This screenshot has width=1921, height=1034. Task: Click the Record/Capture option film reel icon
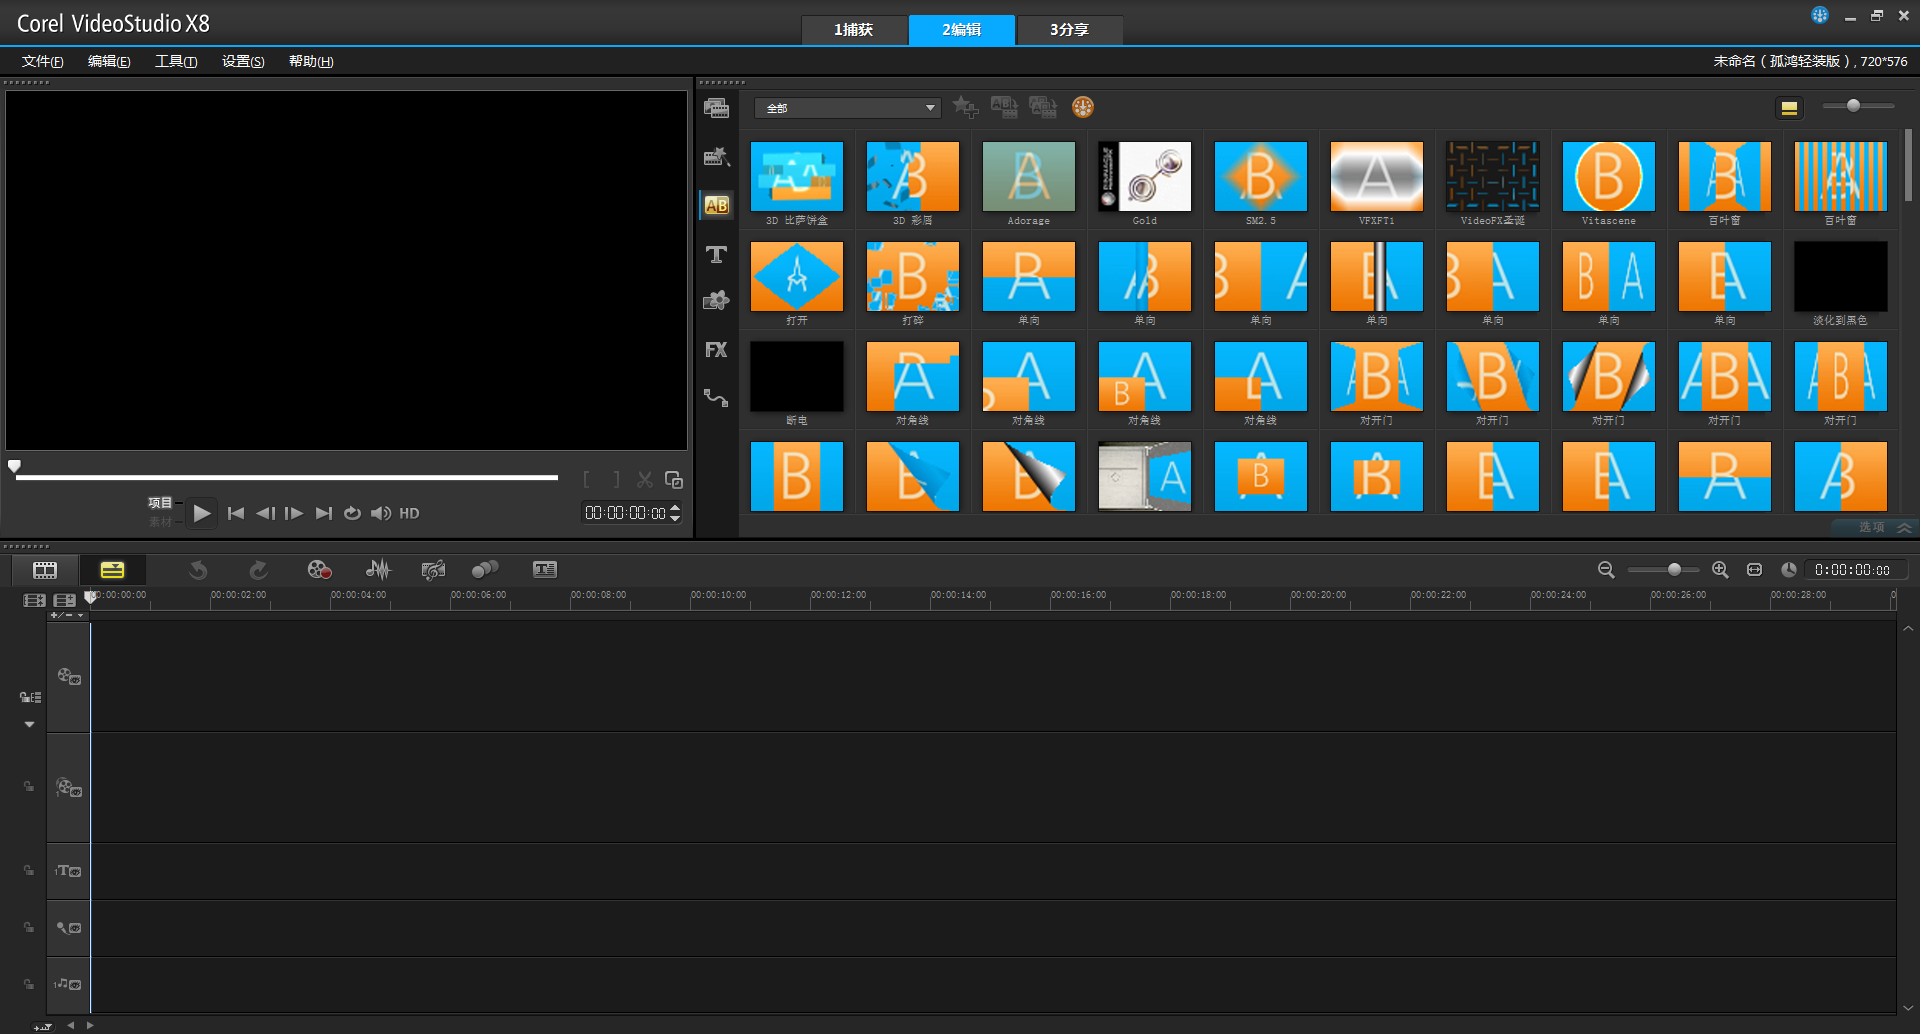[x=319, y=570]
